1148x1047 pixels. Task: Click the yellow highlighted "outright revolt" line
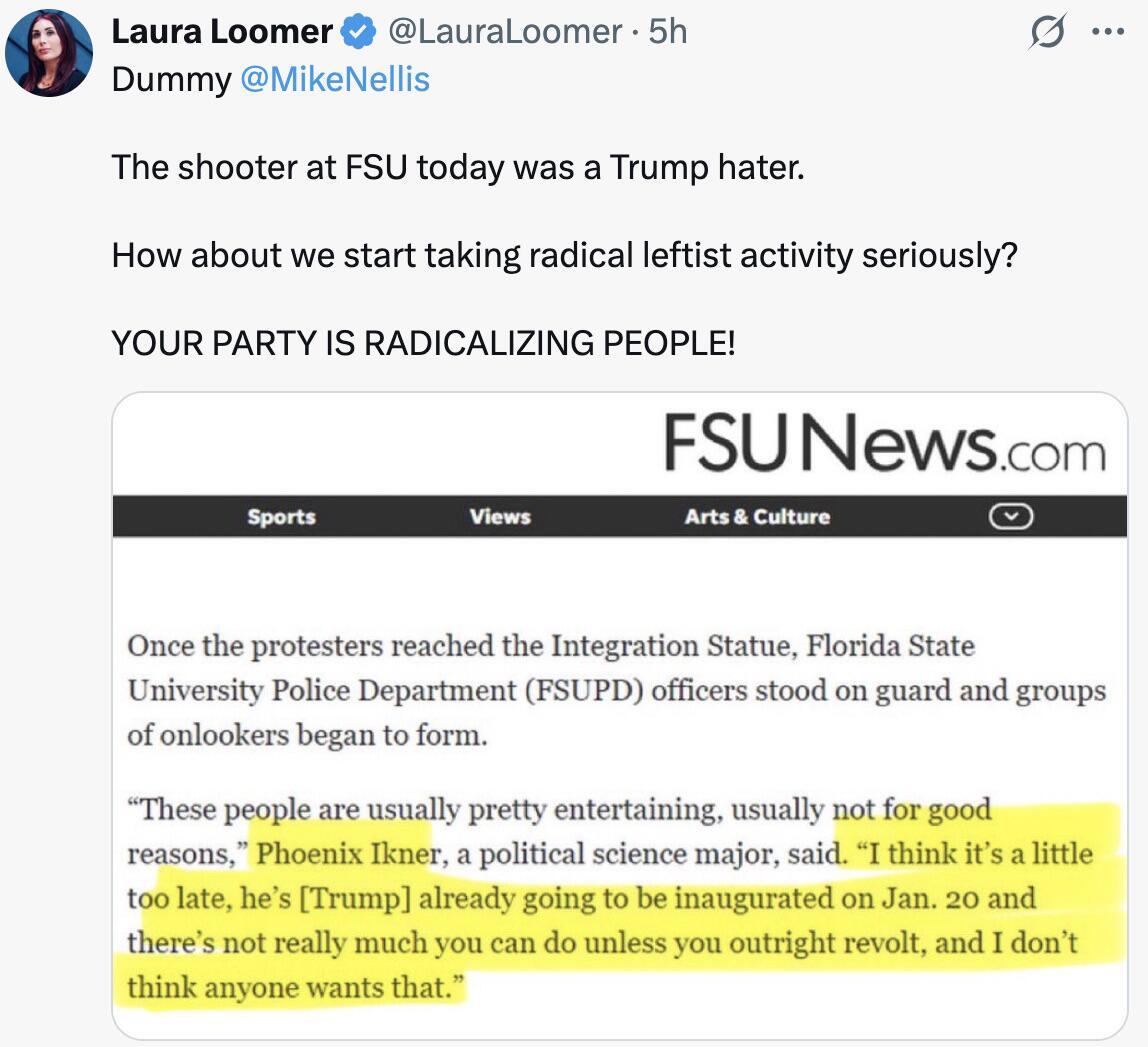point(602,943)
